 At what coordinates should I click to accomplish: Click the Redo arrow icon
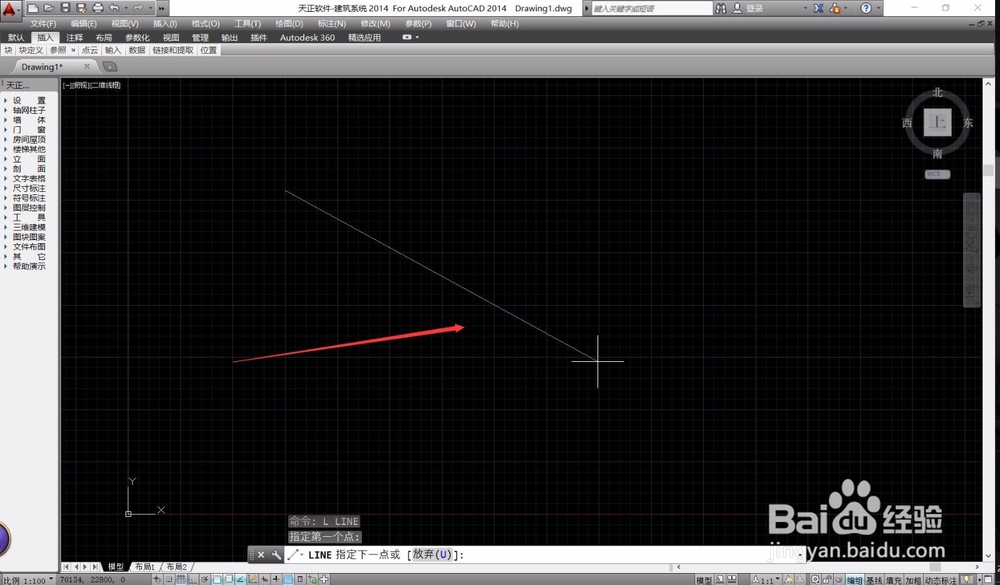click(x=138, y=8)
